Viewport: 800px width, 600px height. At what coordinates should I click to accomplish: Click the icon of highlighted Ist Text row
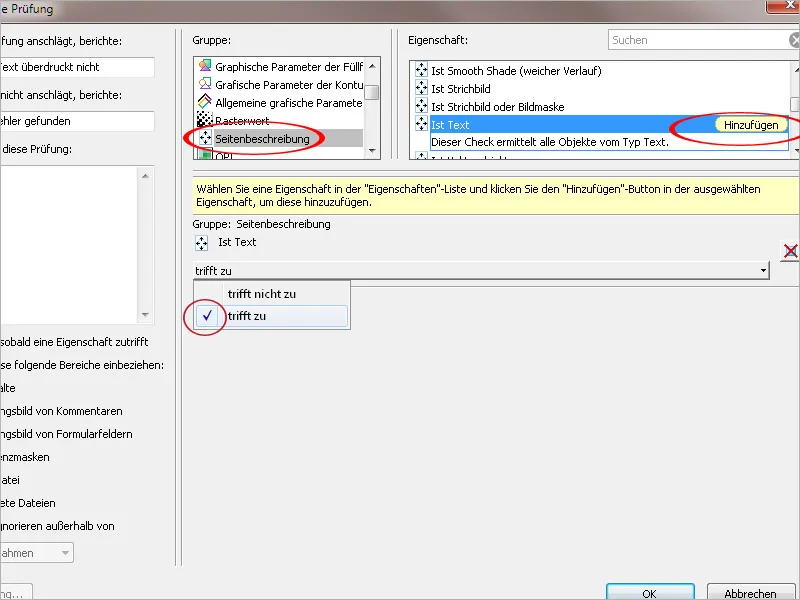point(421,124)
